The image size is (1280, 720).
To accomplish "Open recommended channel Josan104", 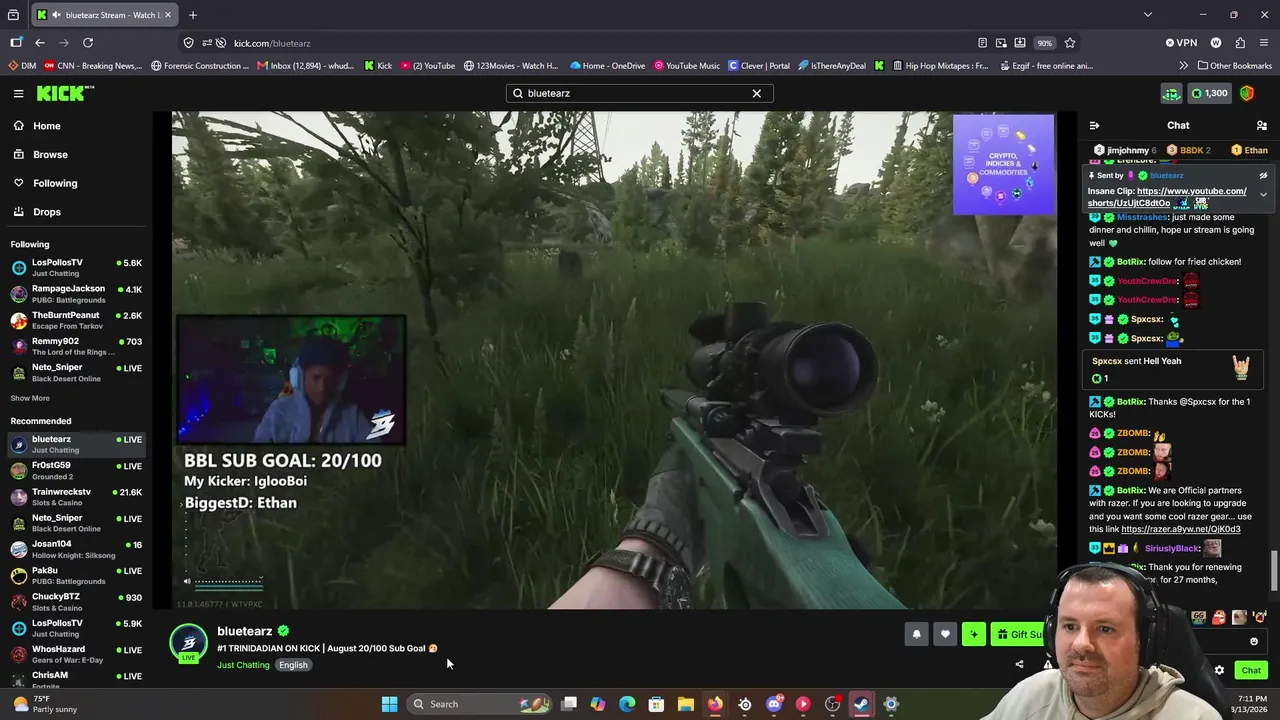I will pos(76,550).
